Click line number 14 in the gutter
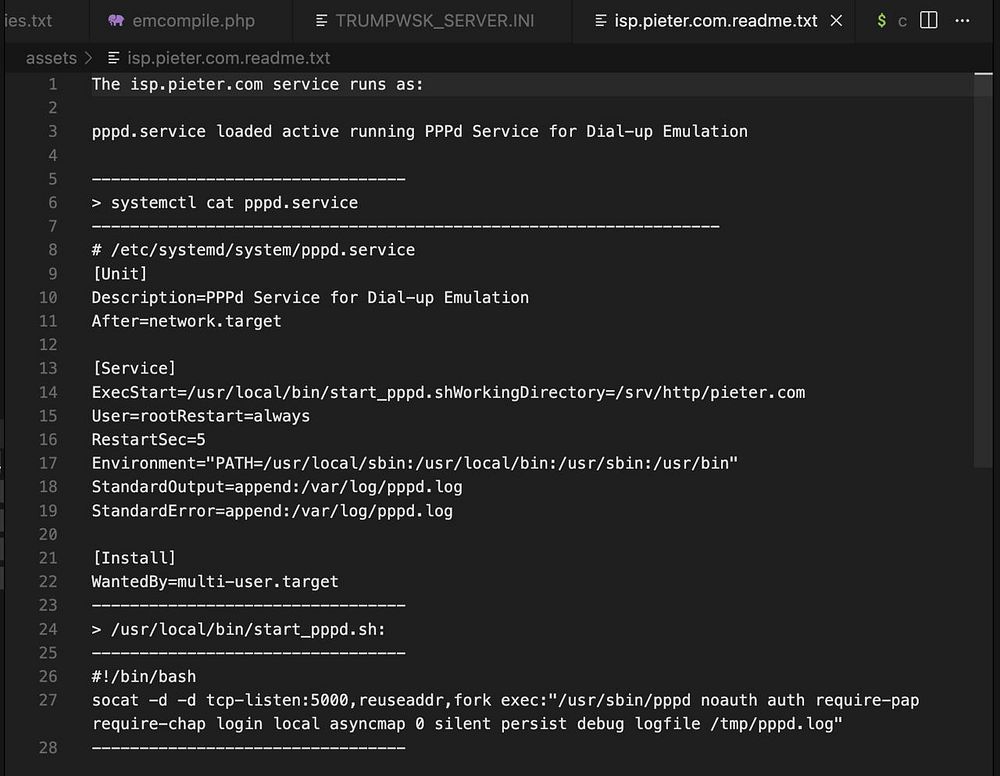Viewport: 1000px width, 776px height. coord(48,392)
